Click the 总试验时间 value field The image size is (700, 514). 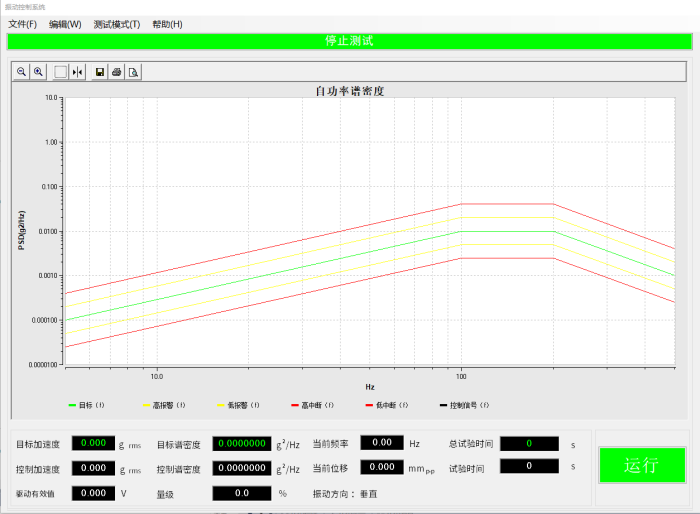click(528, 443)
